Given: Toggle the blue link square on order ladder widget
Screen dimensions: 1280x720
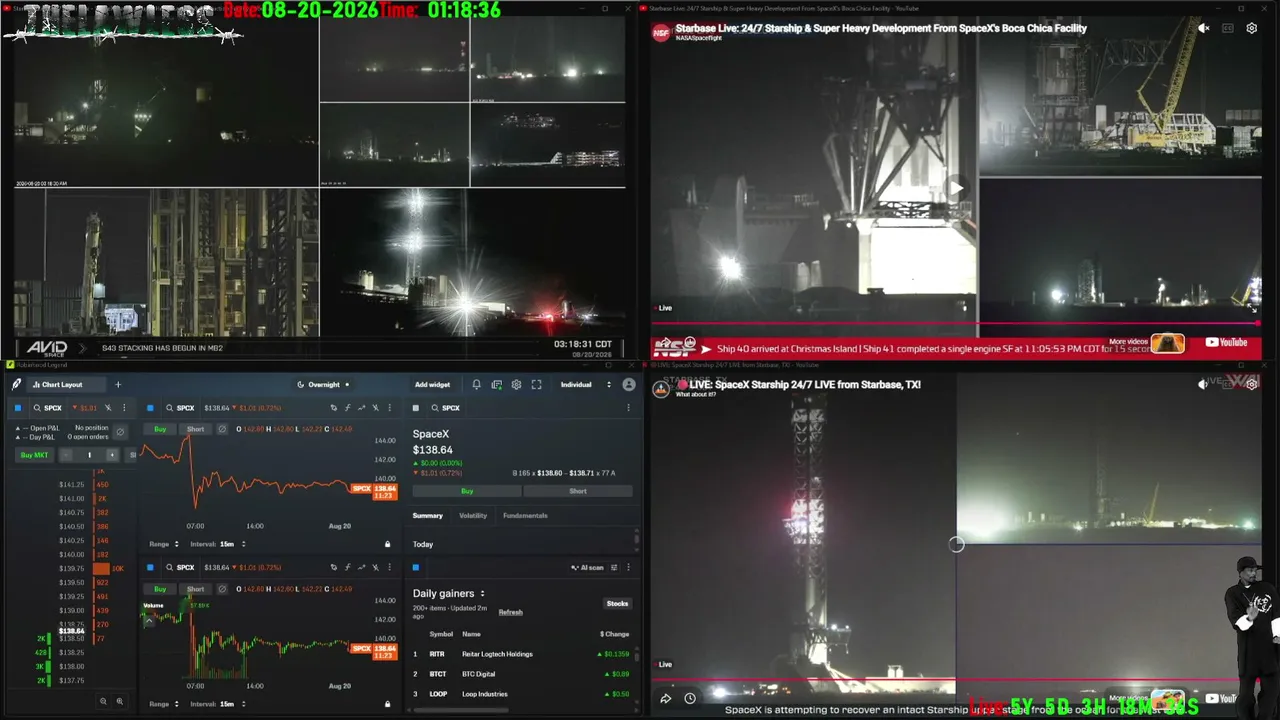Looking at the screenshot, I should [17, 408].
